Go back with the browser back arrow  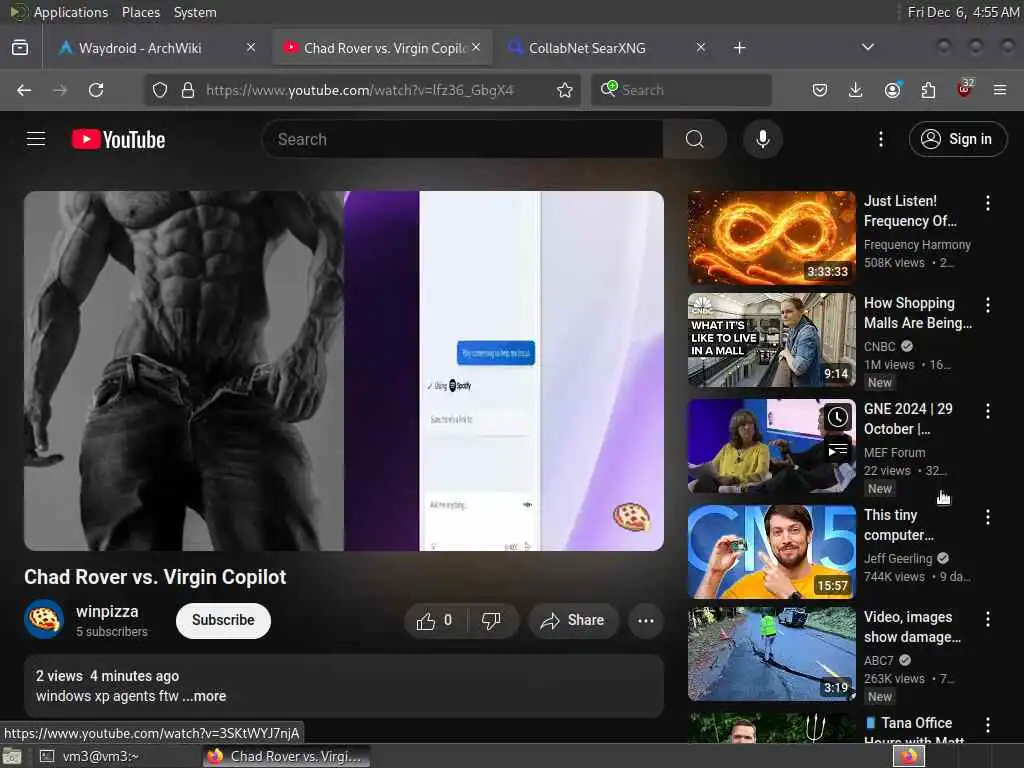(24, 90)
